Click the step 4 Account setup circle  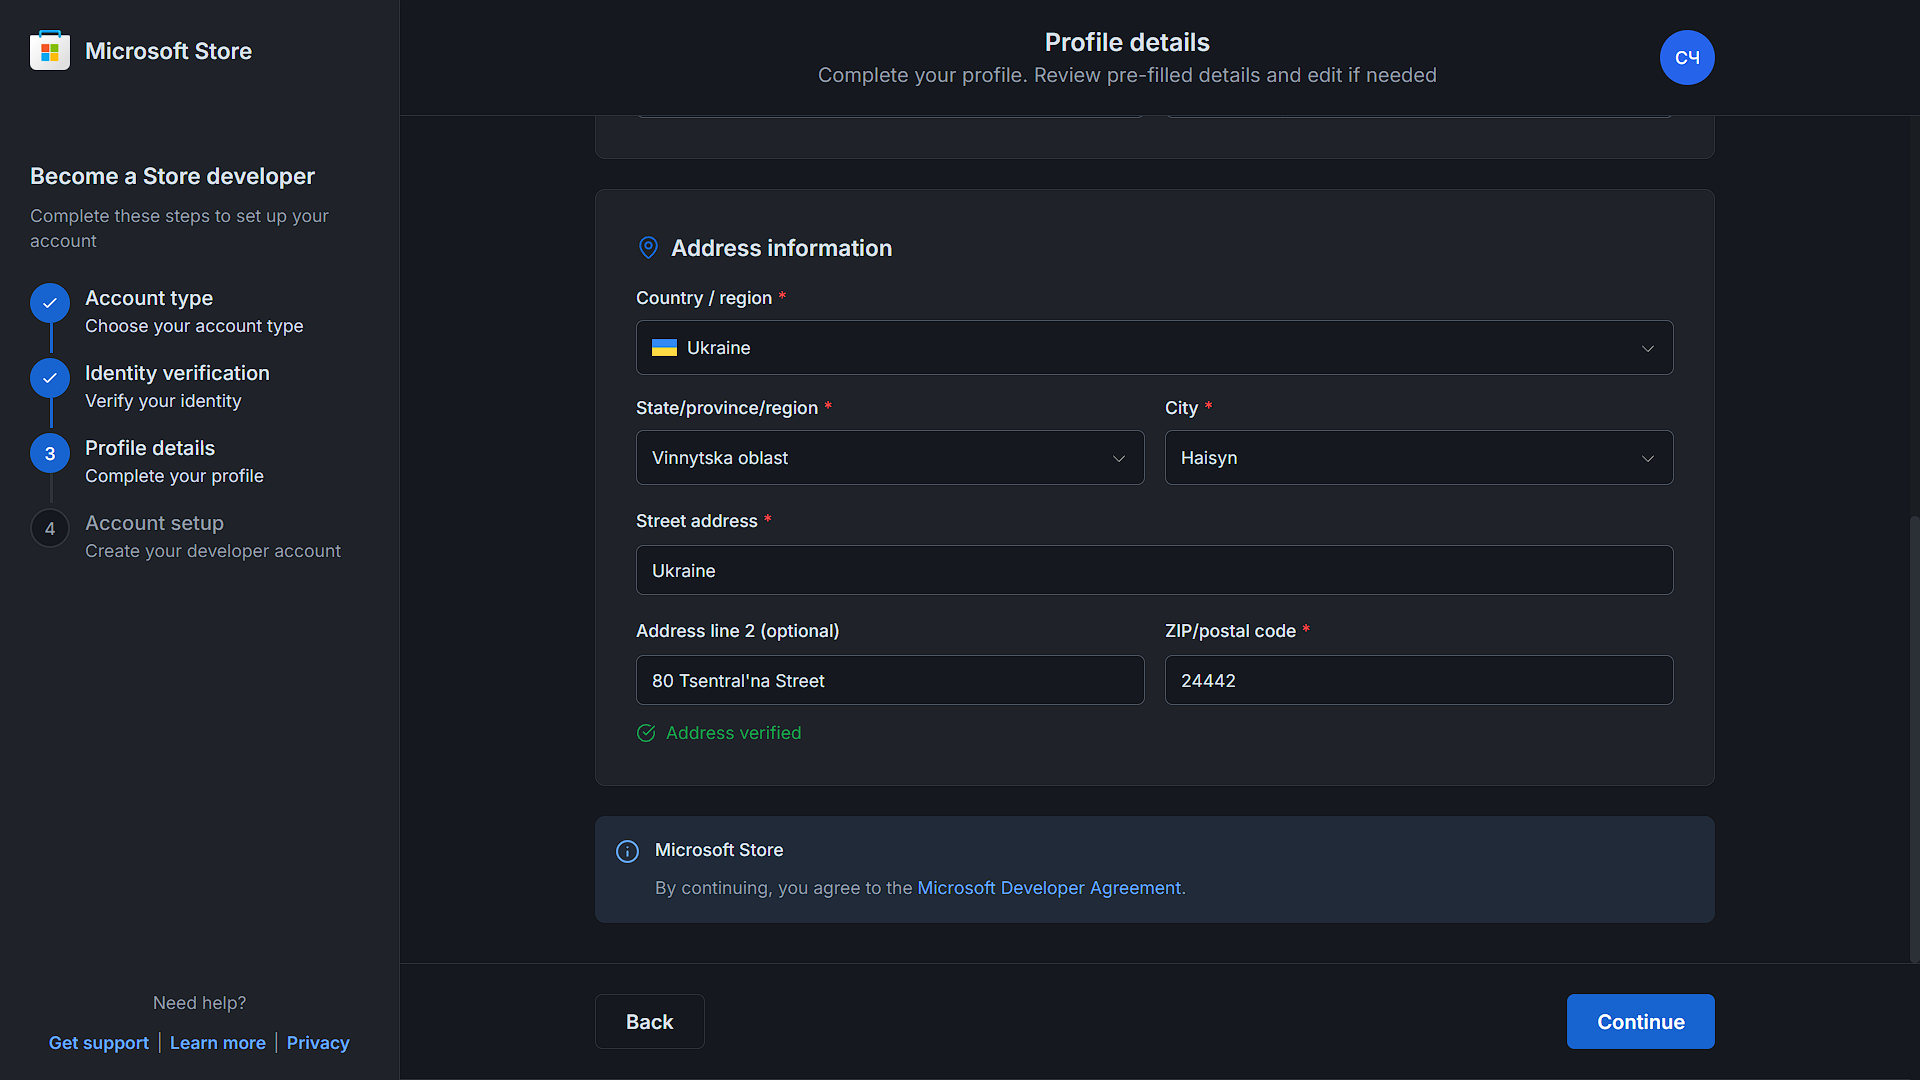50,529
